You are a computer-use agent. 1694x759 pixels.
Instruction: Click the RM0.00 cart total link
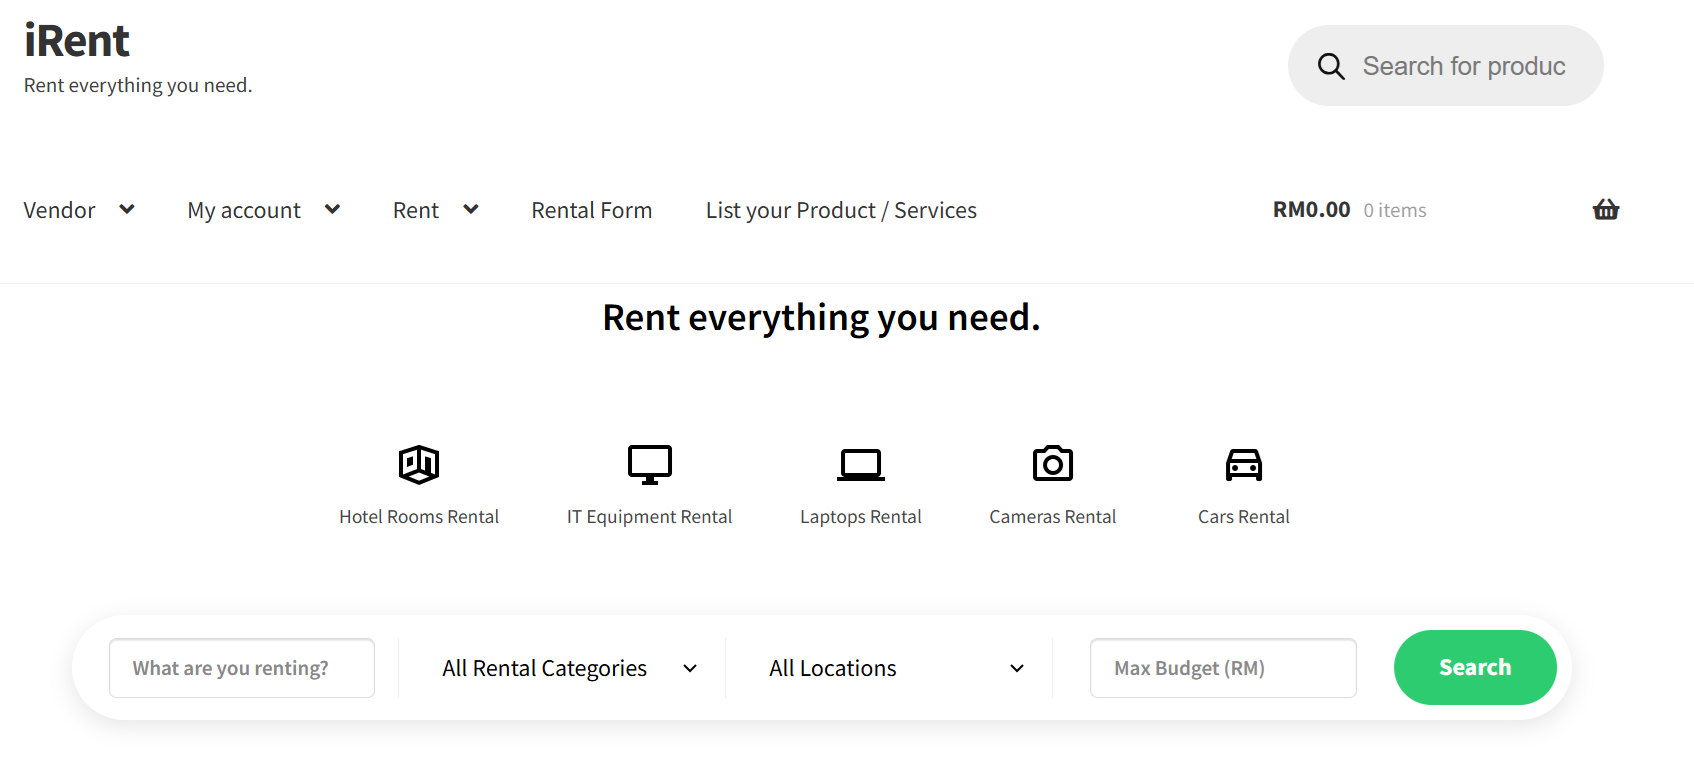point(1311,210)
